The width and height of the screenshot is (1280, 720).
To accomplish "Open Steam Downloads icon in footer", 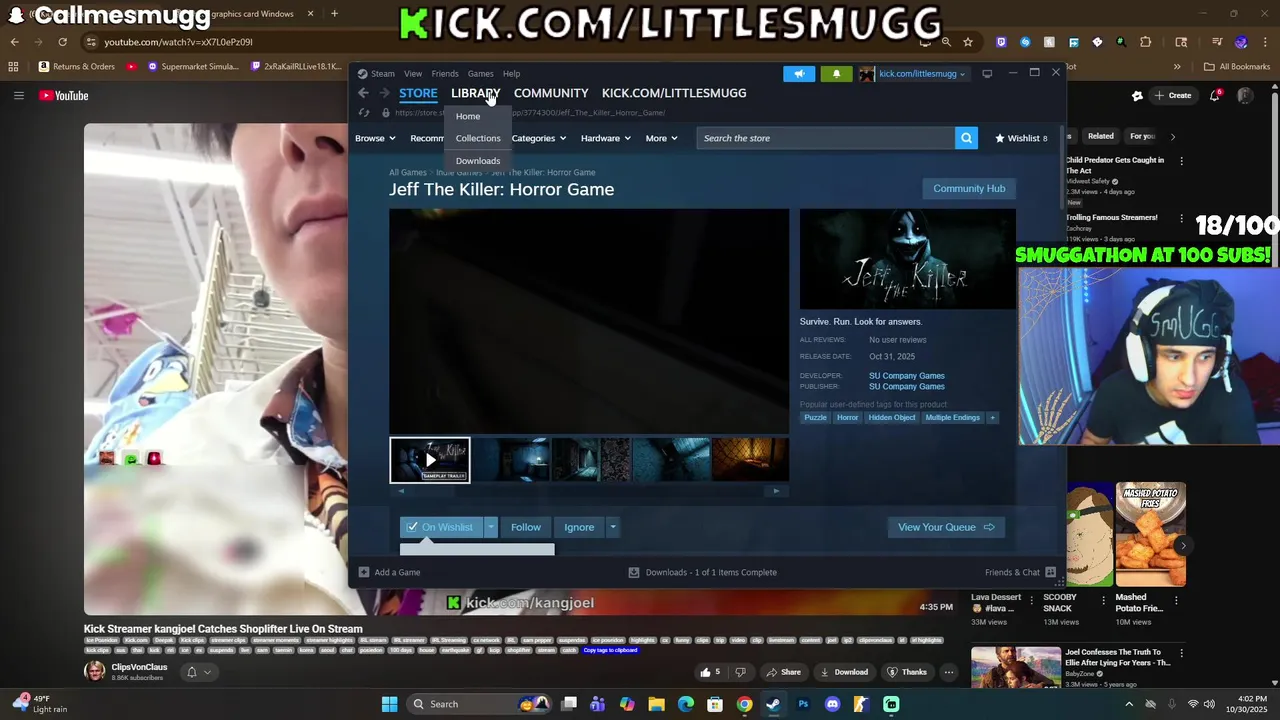I will pos(634,572).
